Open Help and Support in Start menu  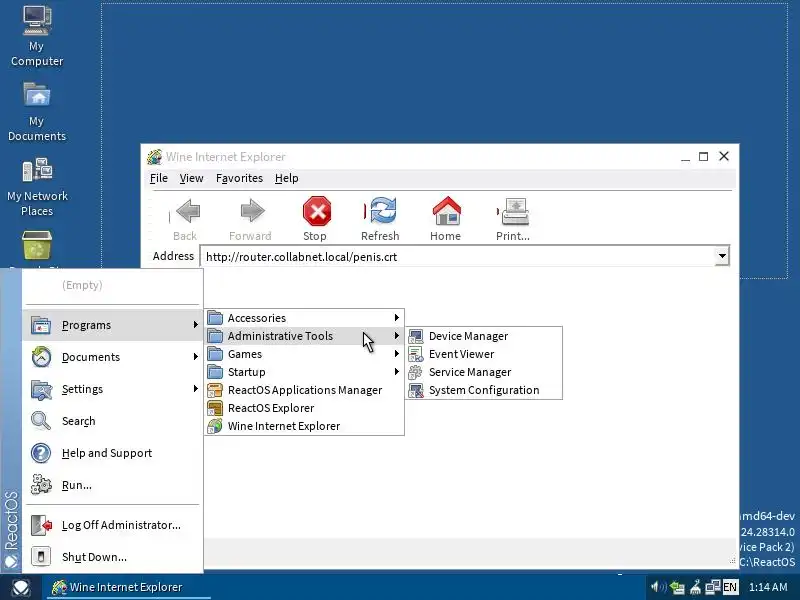point(112,453)
